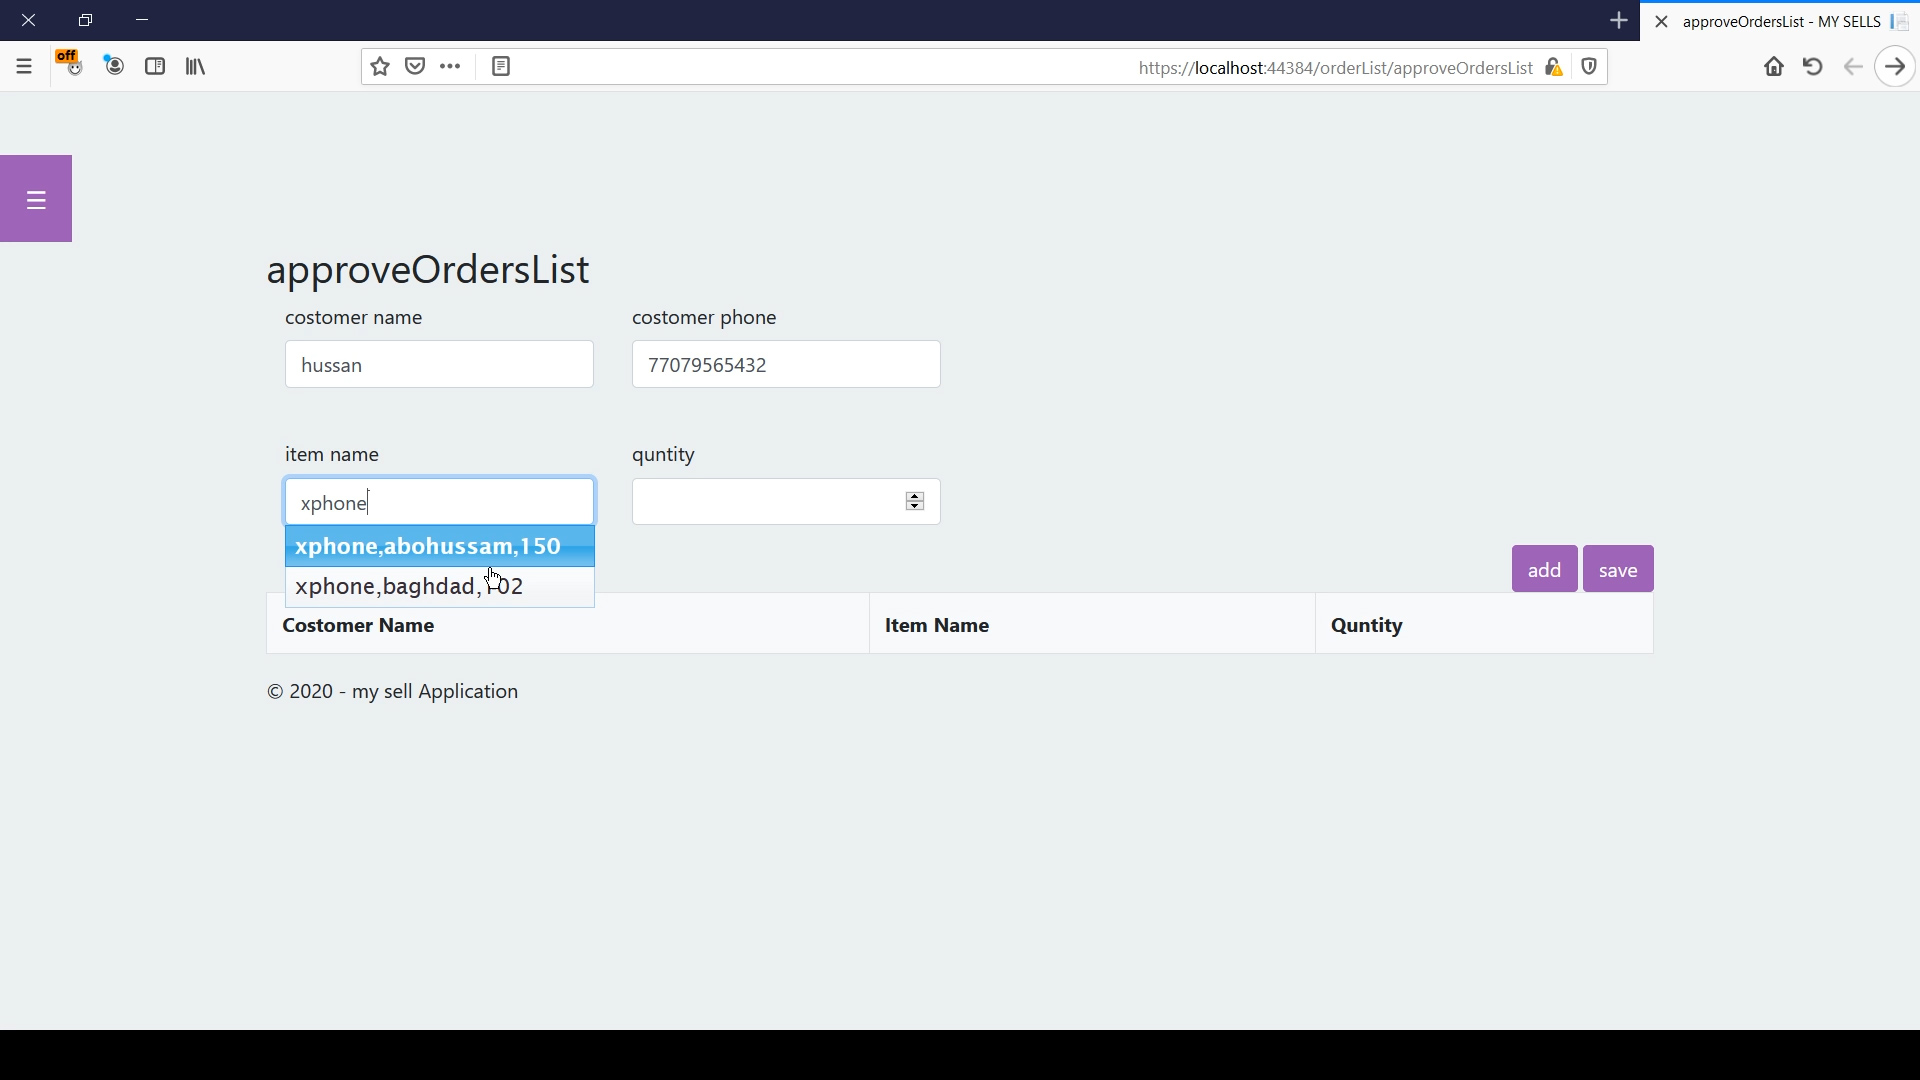Open the purple sidebar hamburger menu
The width and height of the screenshot is (1920, 1080).
pos(36,199)
